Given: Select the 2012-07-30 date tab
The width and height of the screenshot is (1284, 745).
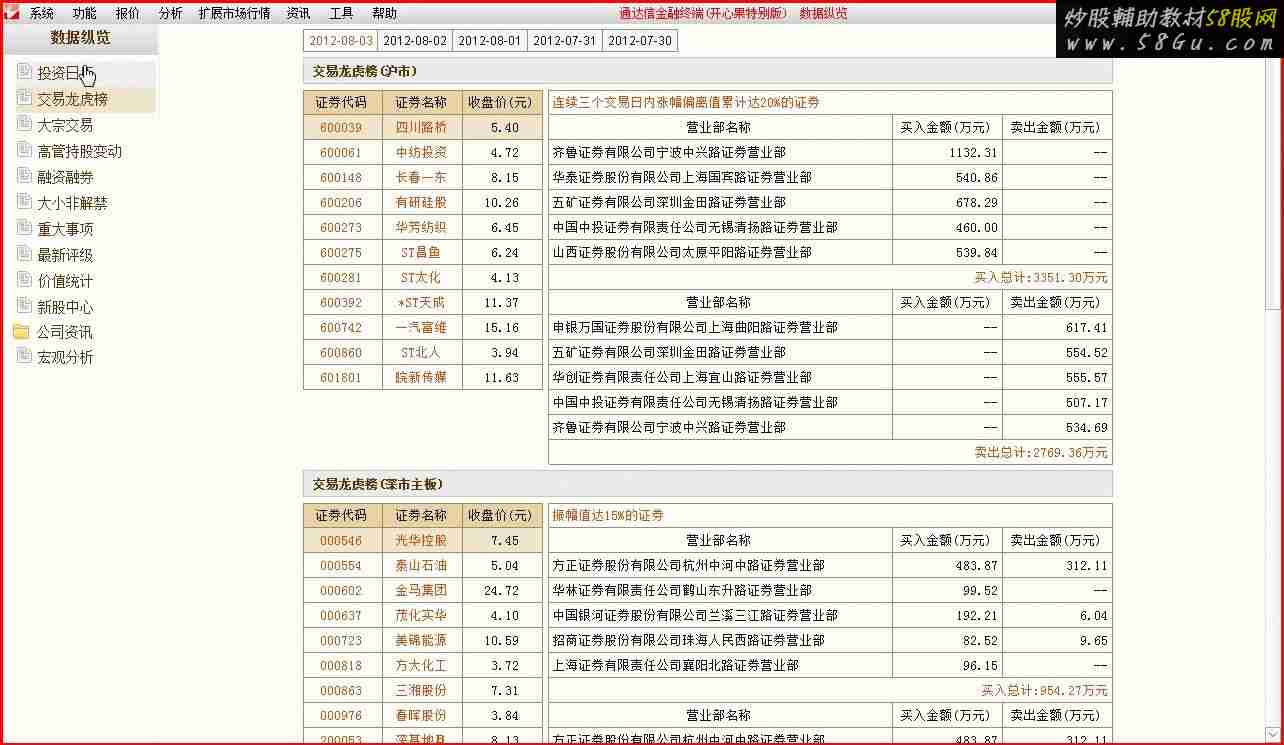Looking at the screenshot, I should pyautogui.click(x=640, y=41).
